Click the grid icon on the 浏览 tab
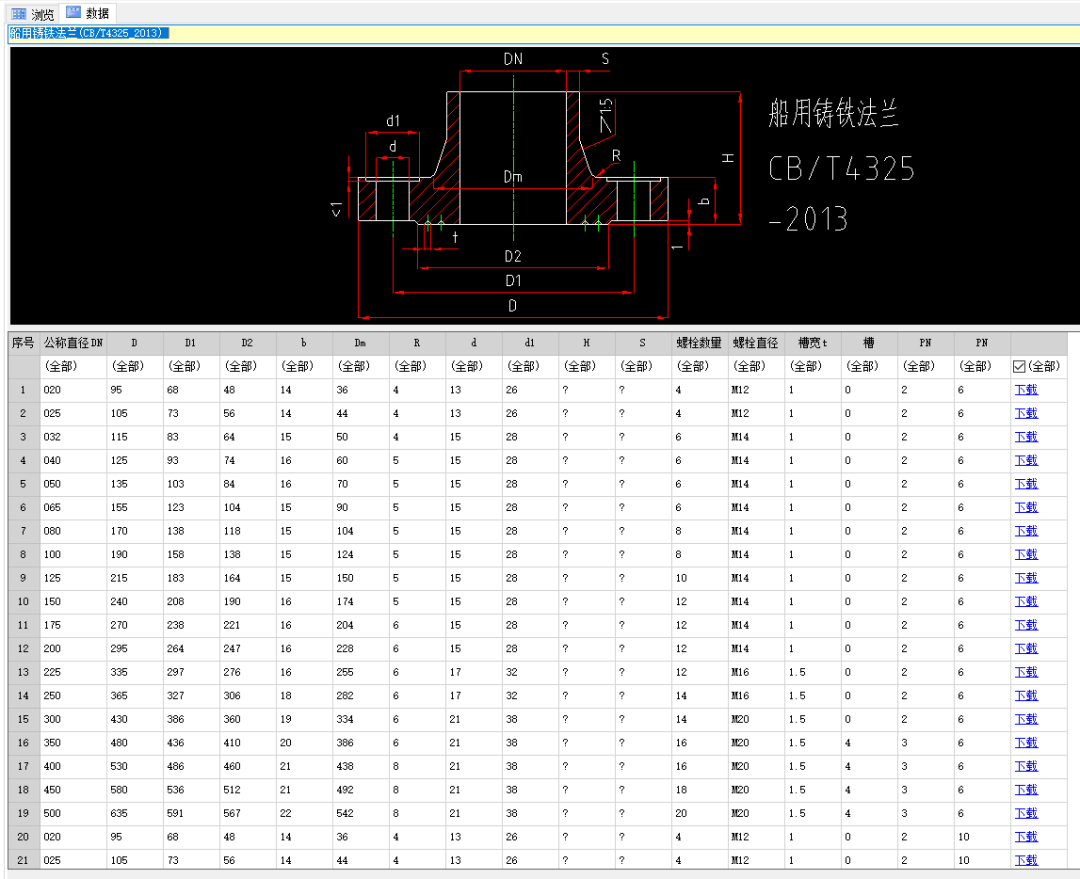The height and width of the screenshot is (879, 1080). click(18, 14)
